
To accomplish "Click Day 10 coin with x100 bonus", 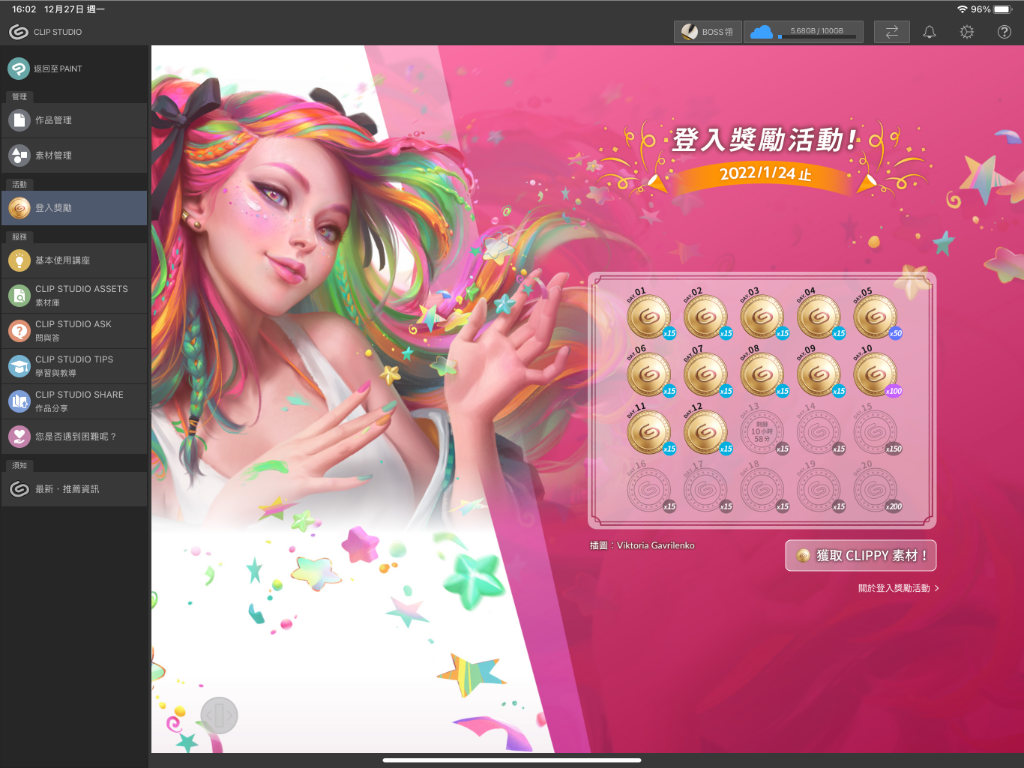I will pos(875,374).
